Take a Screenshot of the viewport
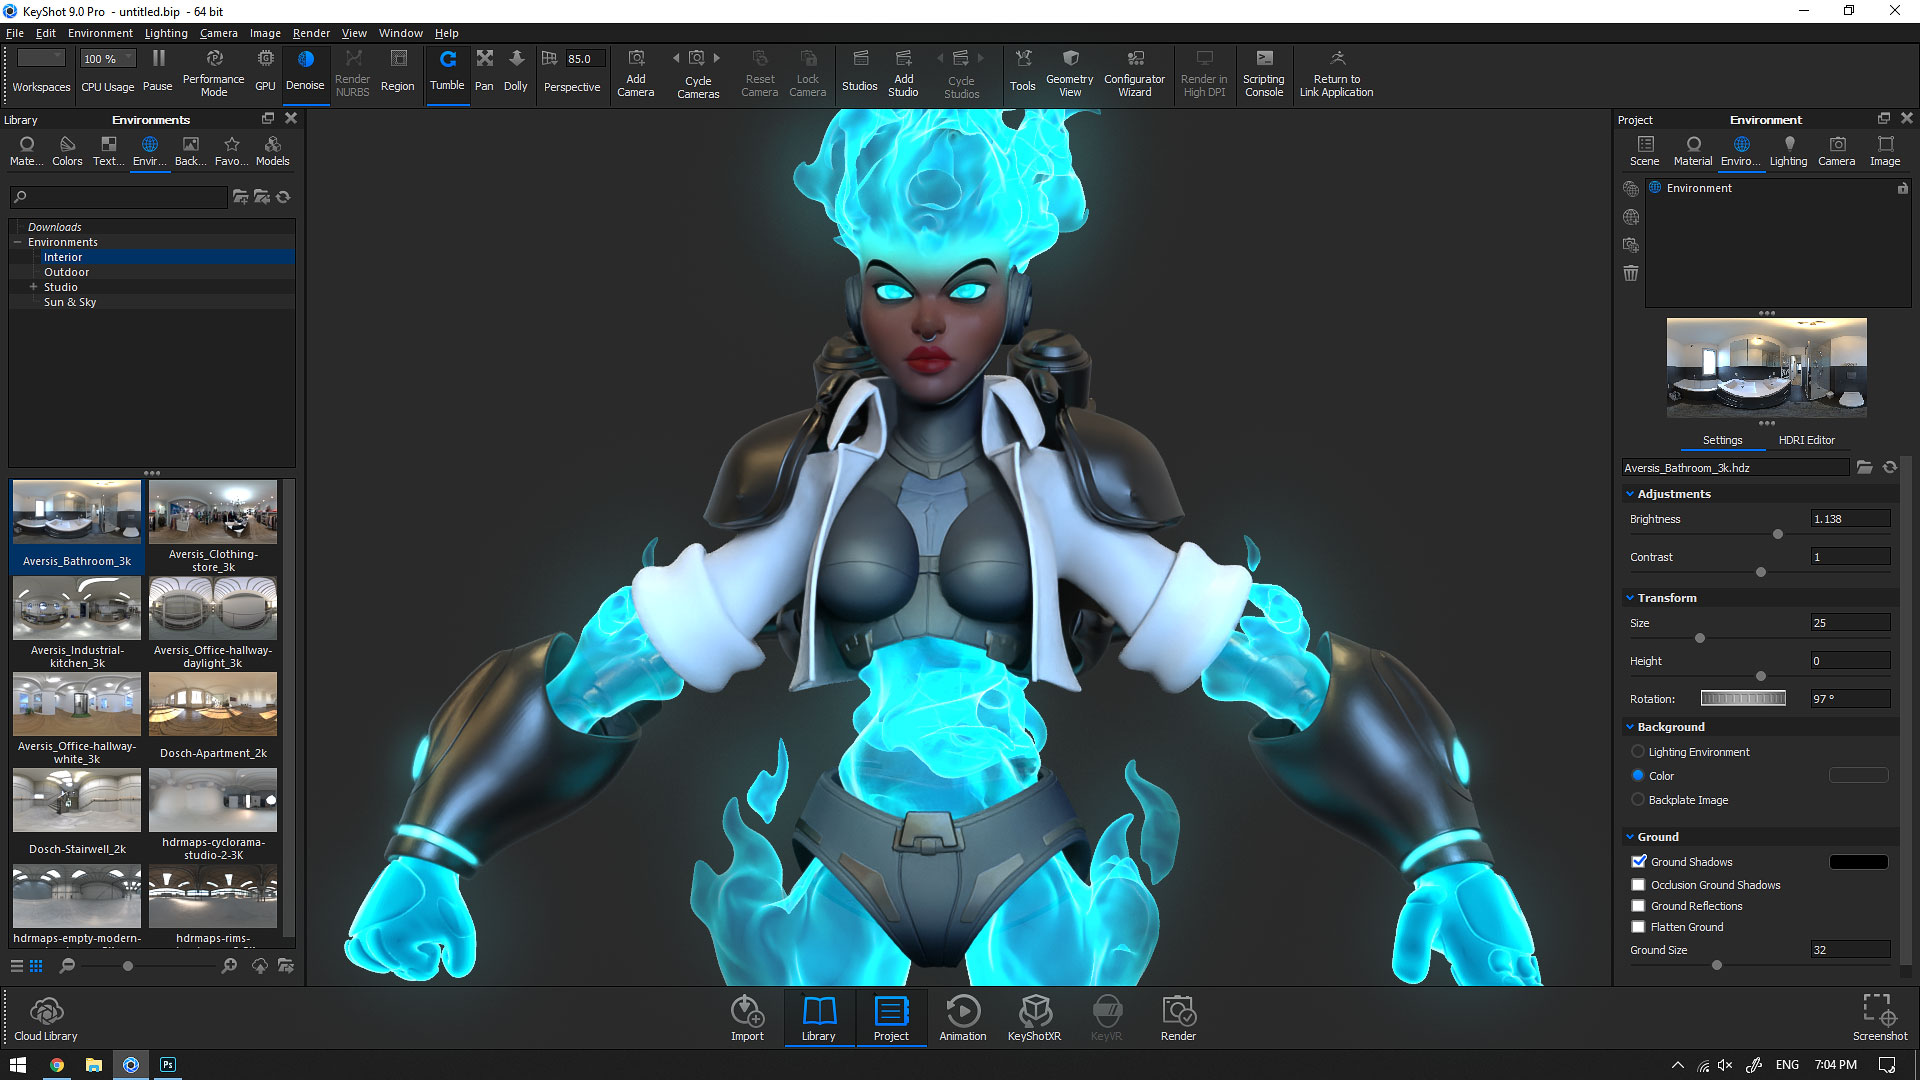The image size is (1920, 1080). coord(1879,1018)
